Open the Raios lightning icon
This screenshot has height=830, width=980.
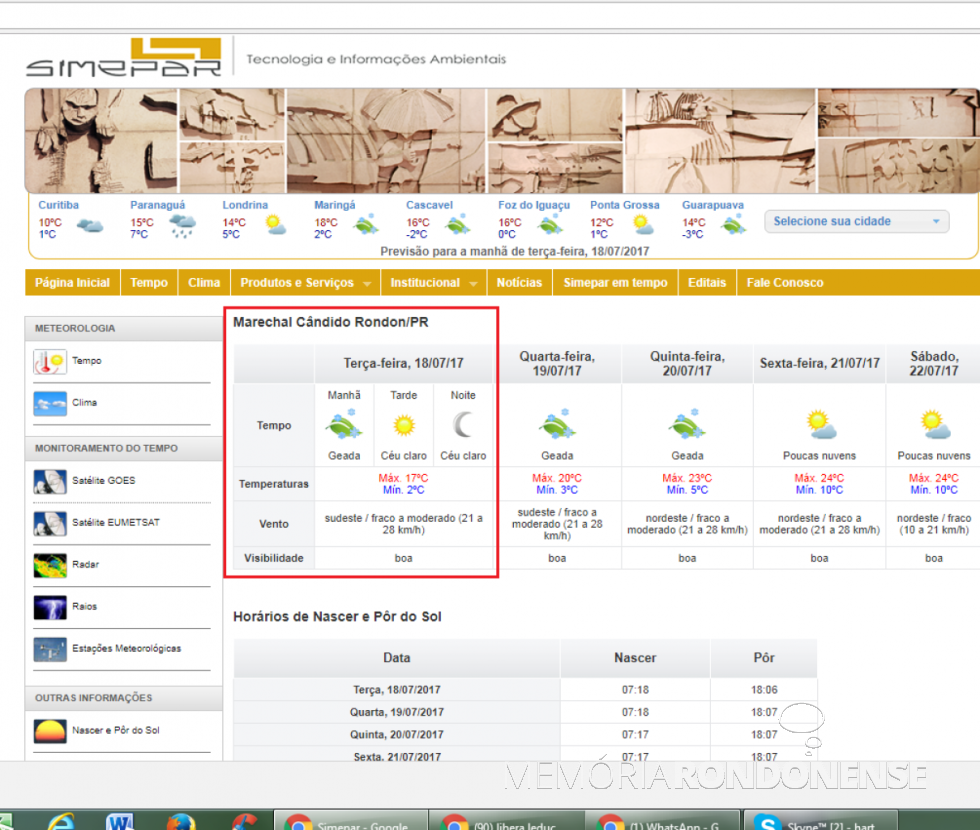click(50, 608)
